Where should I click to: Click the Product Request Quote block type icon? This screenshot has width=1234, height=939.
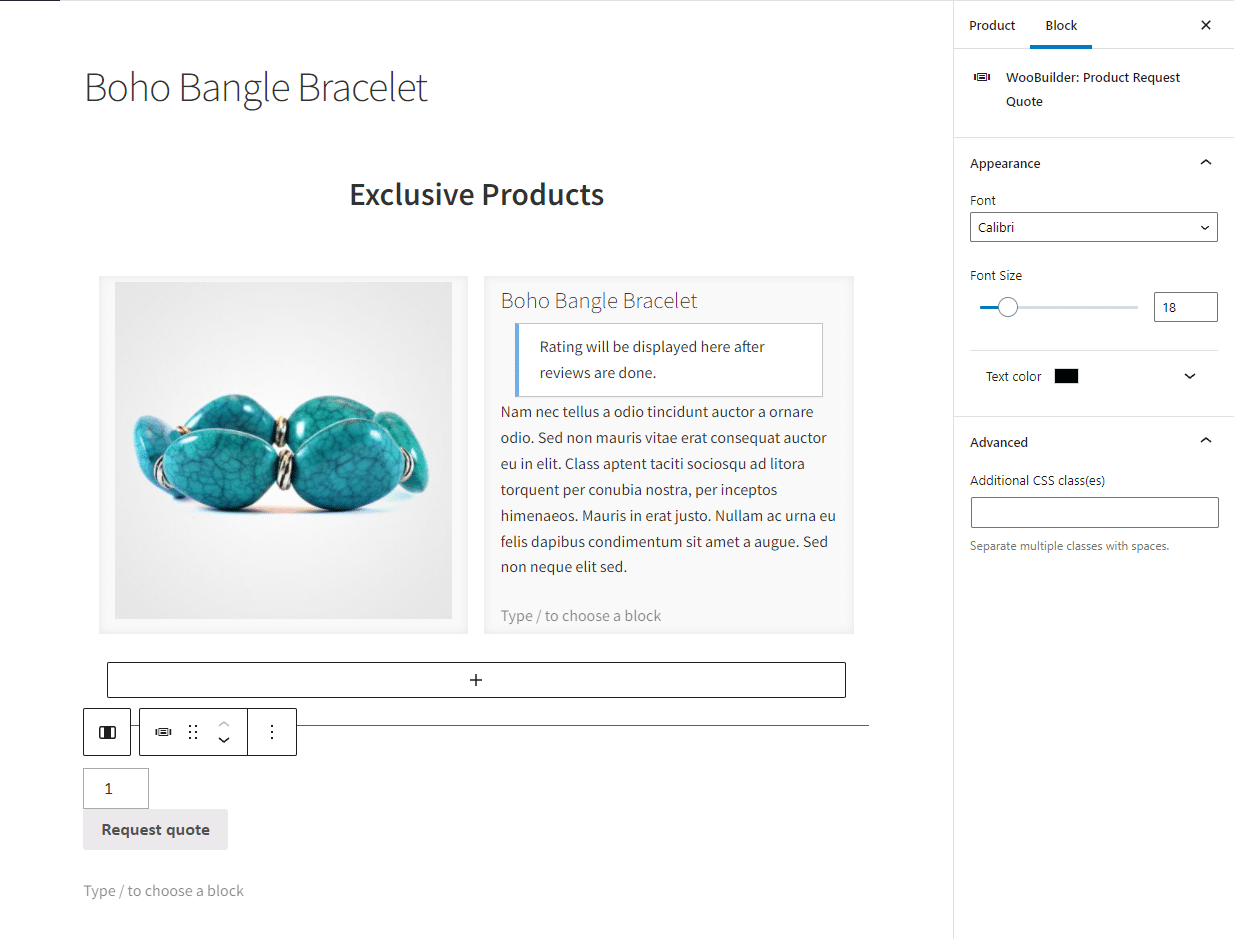pos(163,732)
